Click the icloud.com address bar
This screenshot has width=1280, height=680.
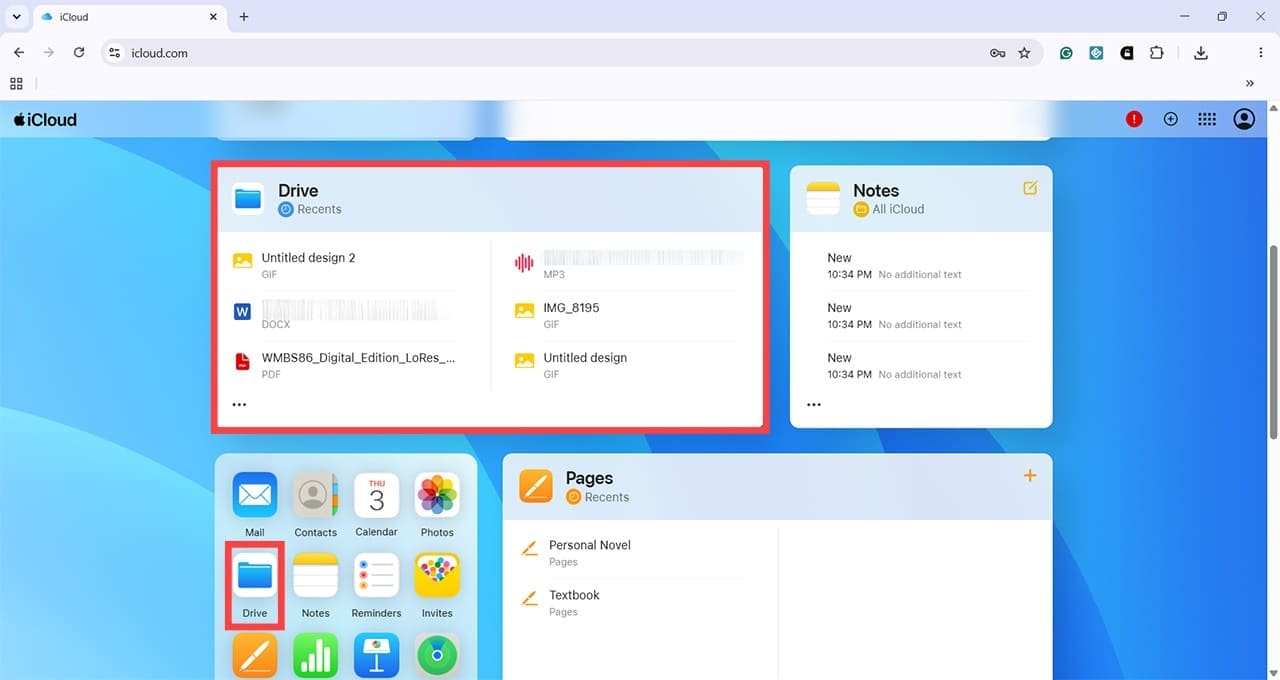(x=574, y=53)
